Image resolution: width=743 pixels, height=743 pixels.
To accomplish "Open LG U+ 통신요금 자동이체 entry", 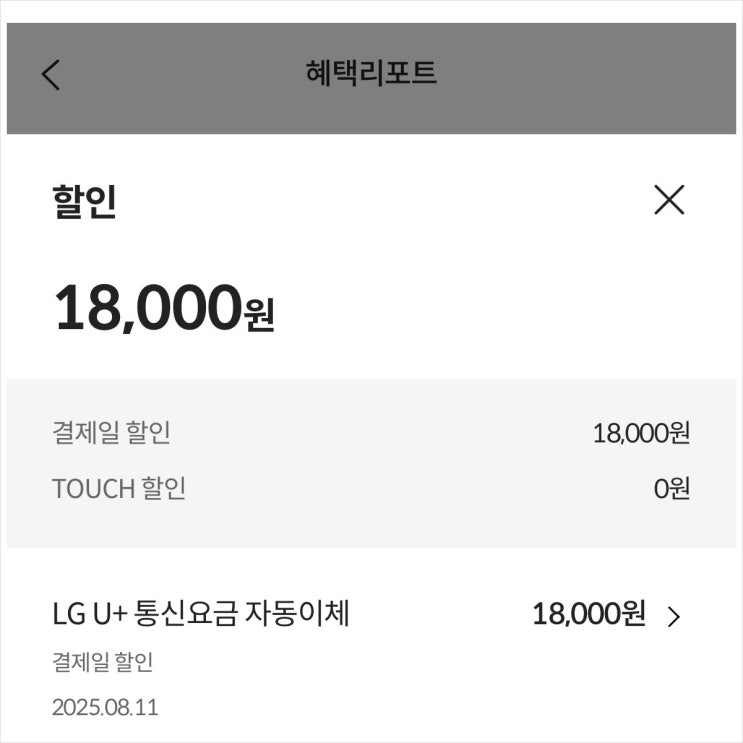I will 200,613.
